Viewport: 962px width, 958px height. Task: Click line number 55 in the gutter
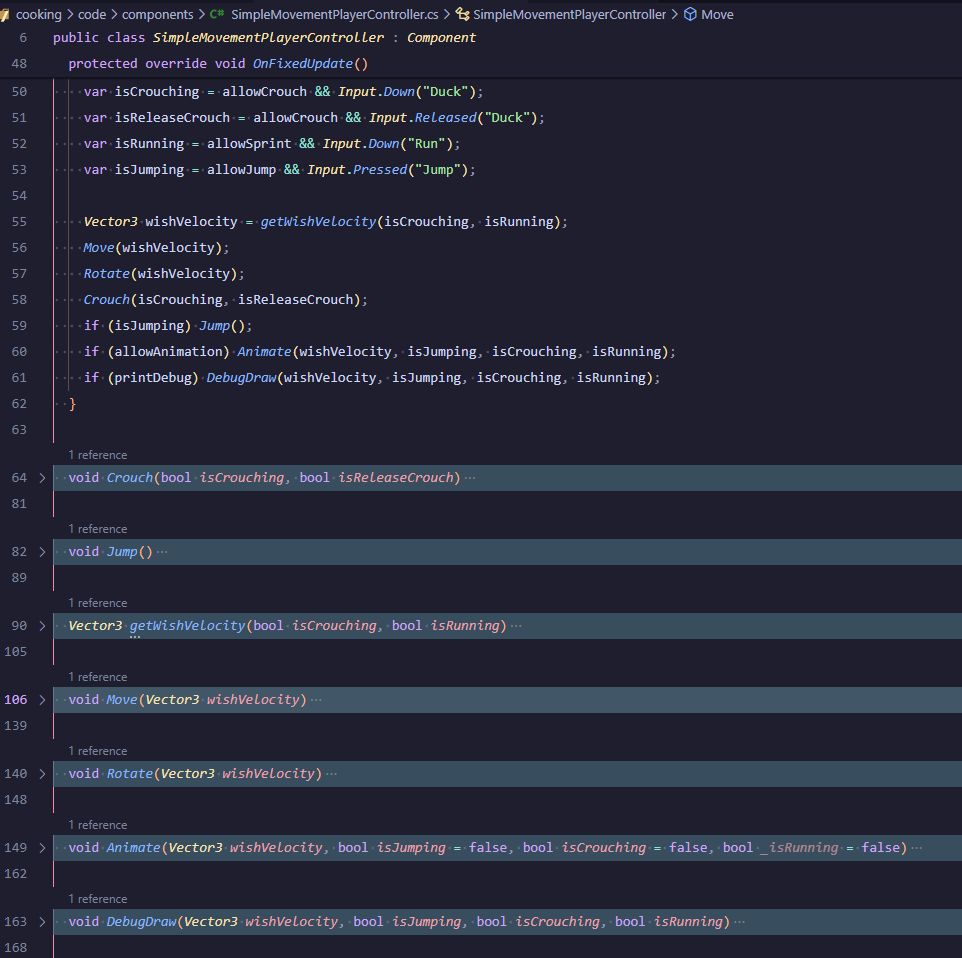tap(19, 222)
